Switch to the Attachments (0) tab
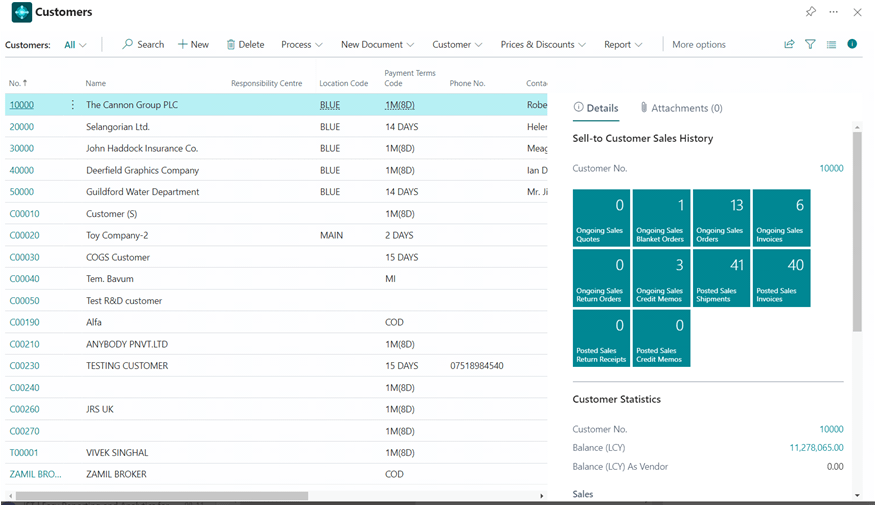Image resolution: width=875 pixels, height=505 pixels. pyautogui.click(x=681, y=108)
